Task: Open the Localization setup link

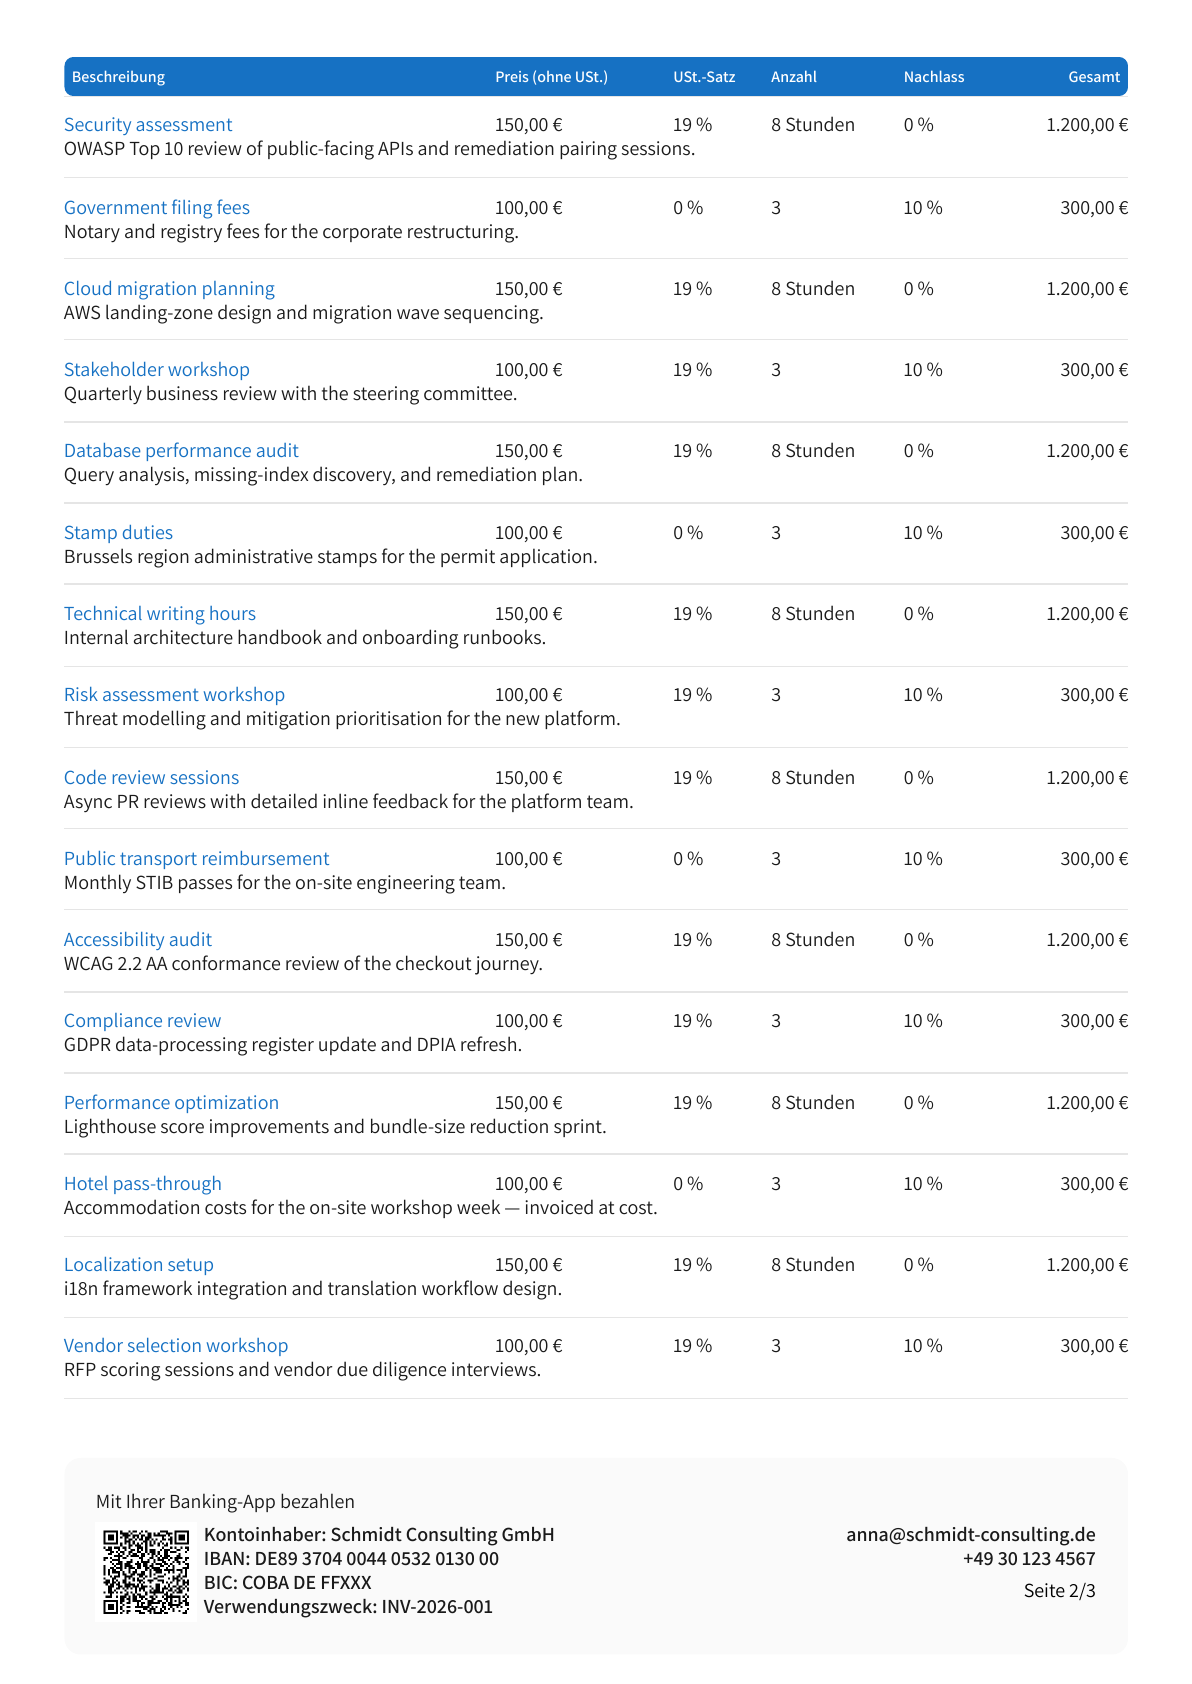Action: point(139,1265)
